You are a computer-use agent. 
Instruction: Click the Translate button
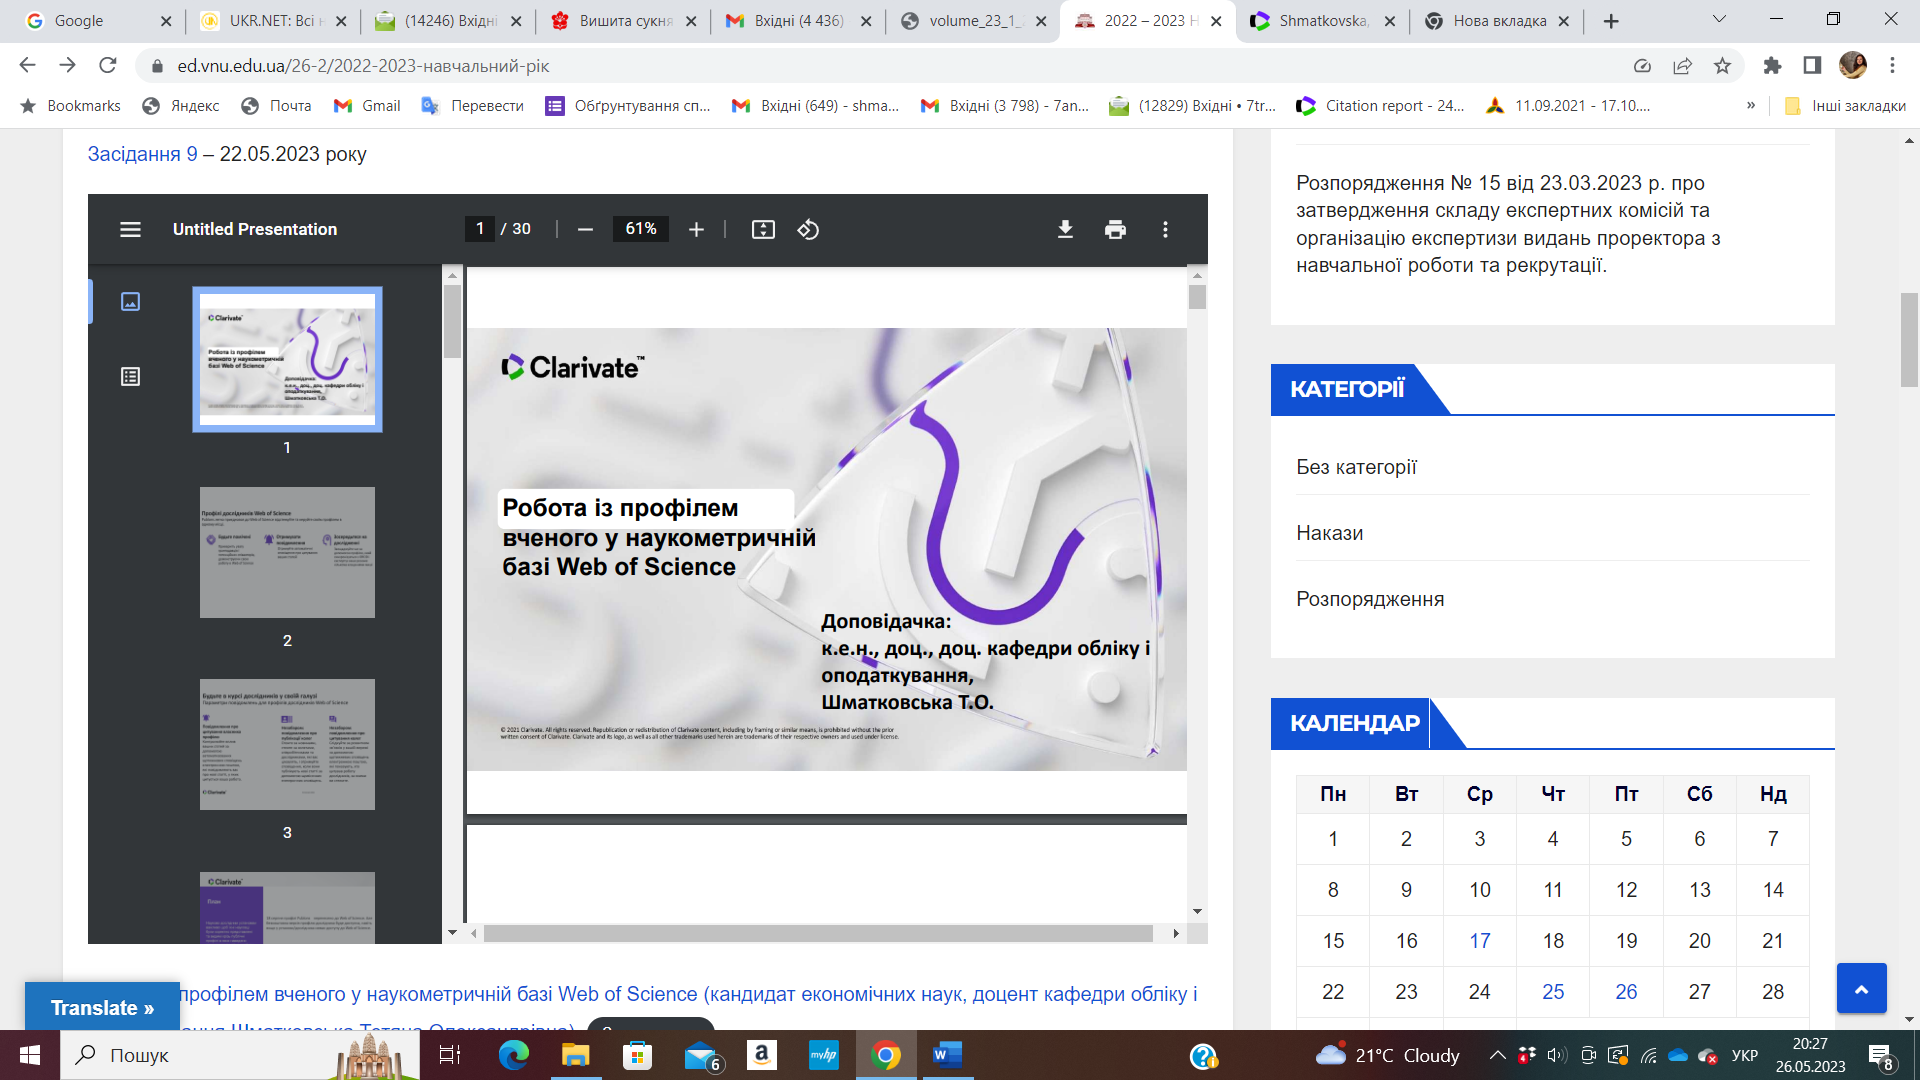[101, 1007]
